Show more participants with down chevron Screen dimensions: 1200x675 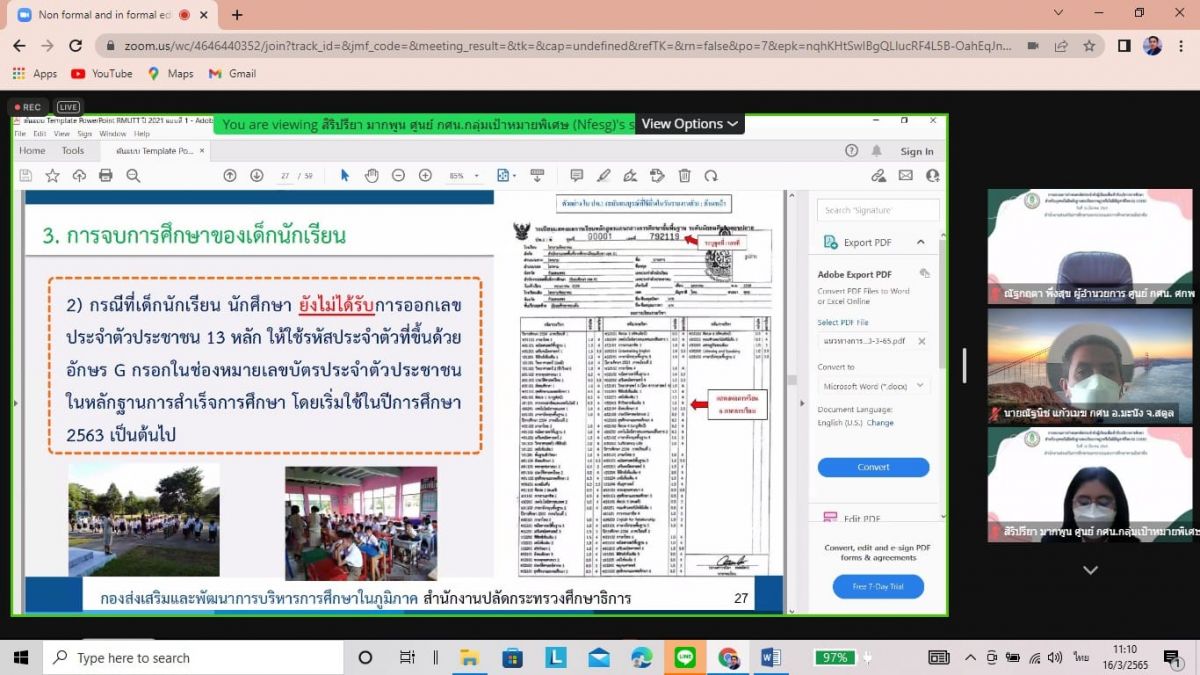(x=1090, y=570)
